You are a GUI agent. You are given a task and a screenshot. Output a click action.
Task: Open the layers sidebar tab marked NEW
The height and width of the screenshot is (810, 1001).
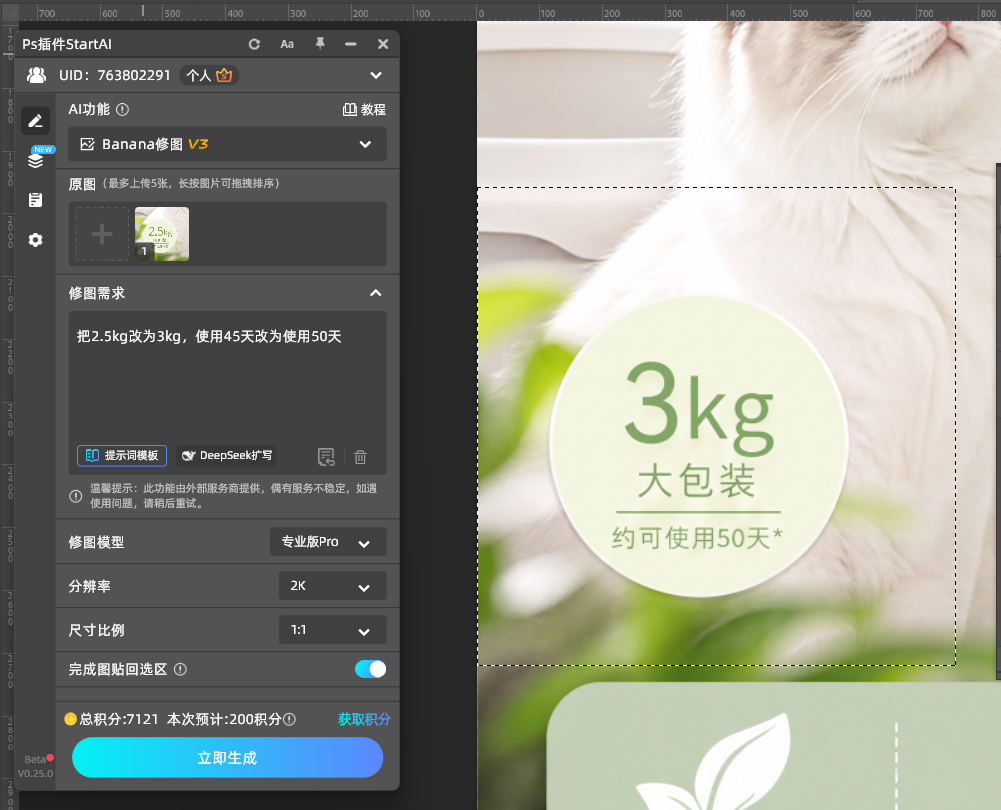pyautogui.click(x=36, y=159)
